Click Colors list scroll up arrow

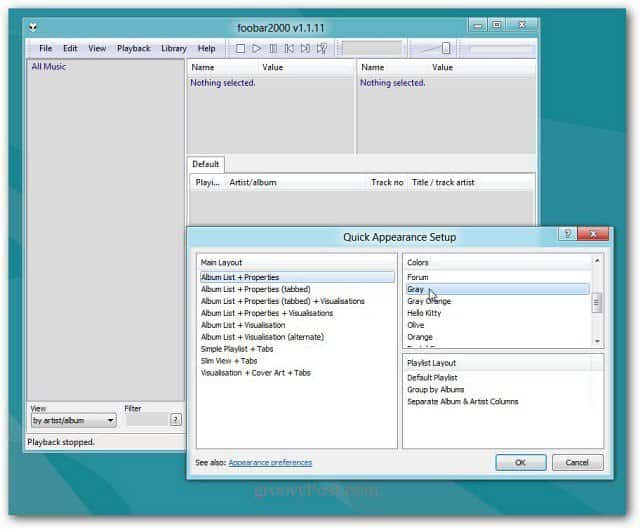coord(597,260)
